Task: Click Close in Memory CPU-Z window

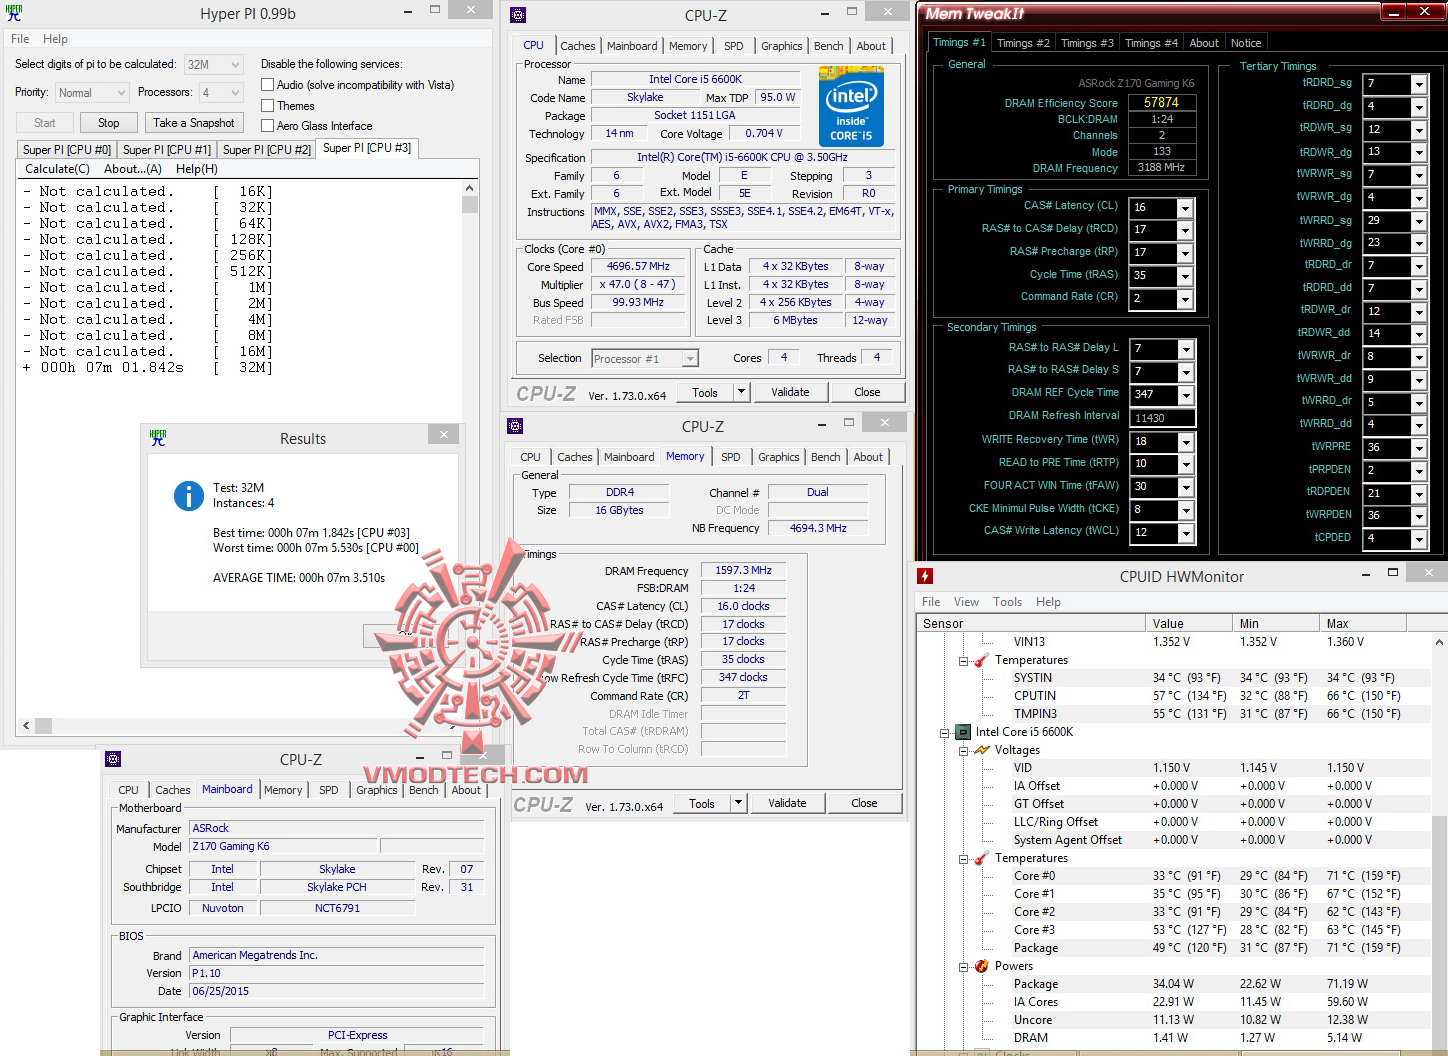Action: point(864,803)
